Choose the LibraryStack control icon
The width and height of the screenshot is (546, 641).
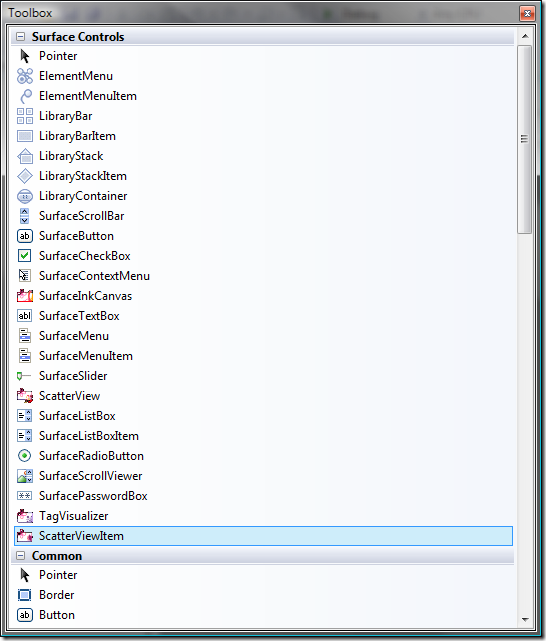click(x=25, y=156)
